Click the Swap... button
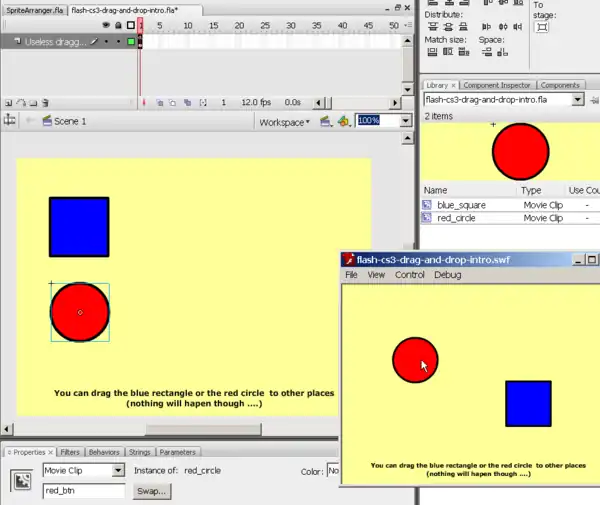Screen dimensions: 600x505 click(x=151, y=491)
